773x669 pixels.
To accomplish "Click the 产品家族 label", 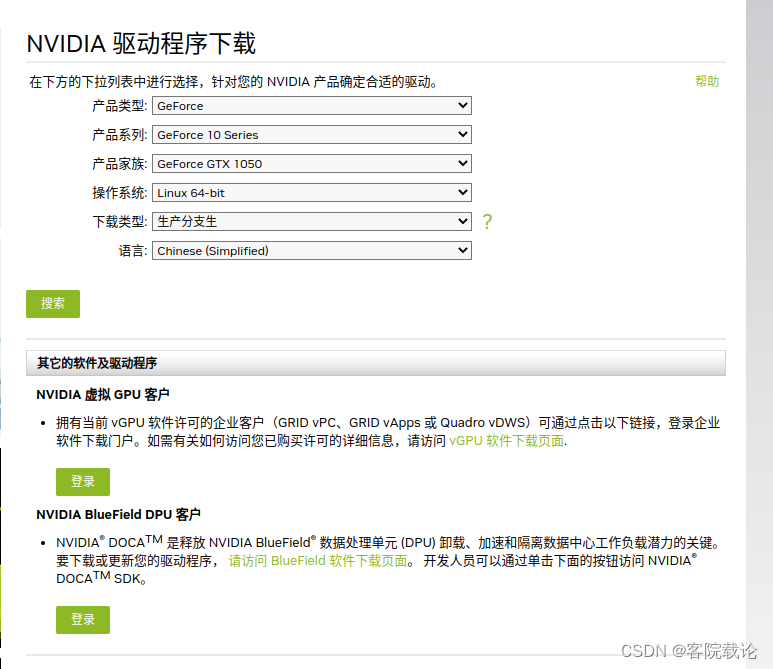I will pyautogui.click(x=120, y=164).
